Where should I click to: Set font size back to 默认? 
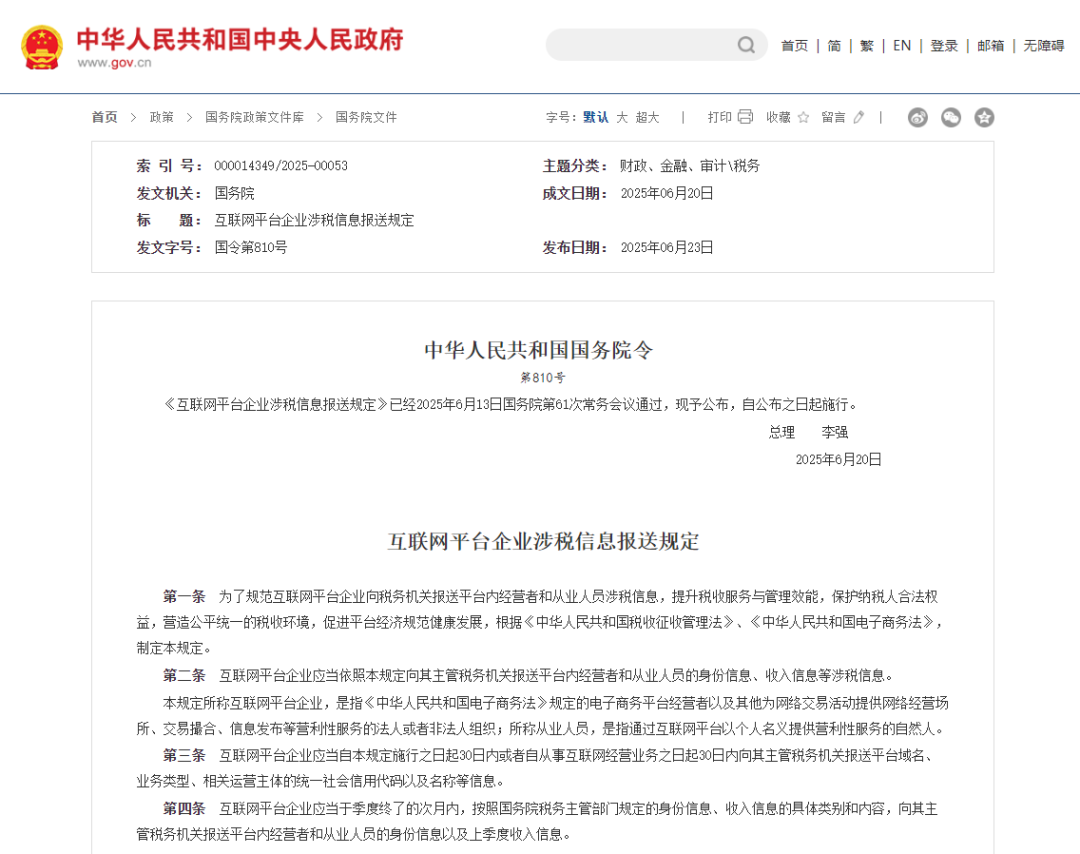pyautogui.click(x=594, y=117)
